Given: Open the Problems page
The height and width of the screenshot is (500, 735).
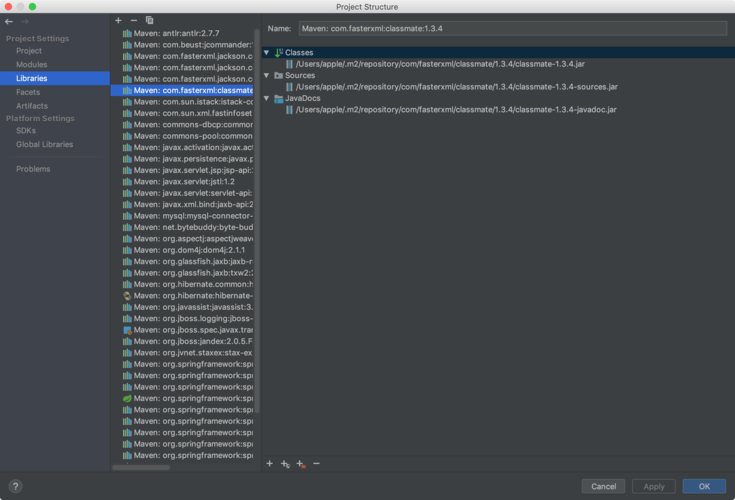Looking at the screenshot, I should pyautogui.click(x=33, y=169).
